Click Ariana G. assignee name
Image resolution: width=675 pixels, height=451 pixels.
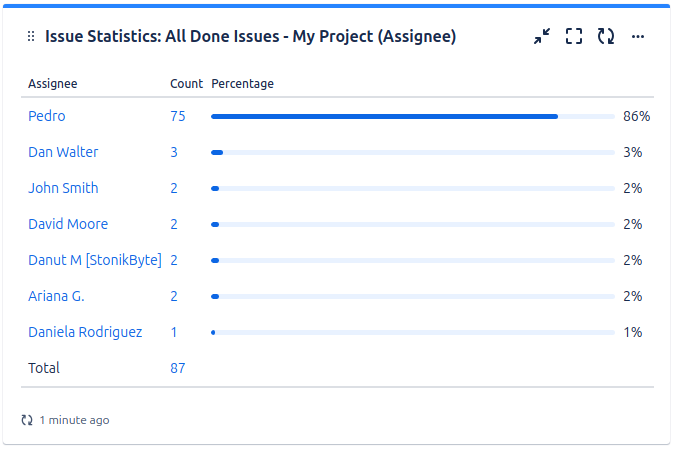(56, 296)
